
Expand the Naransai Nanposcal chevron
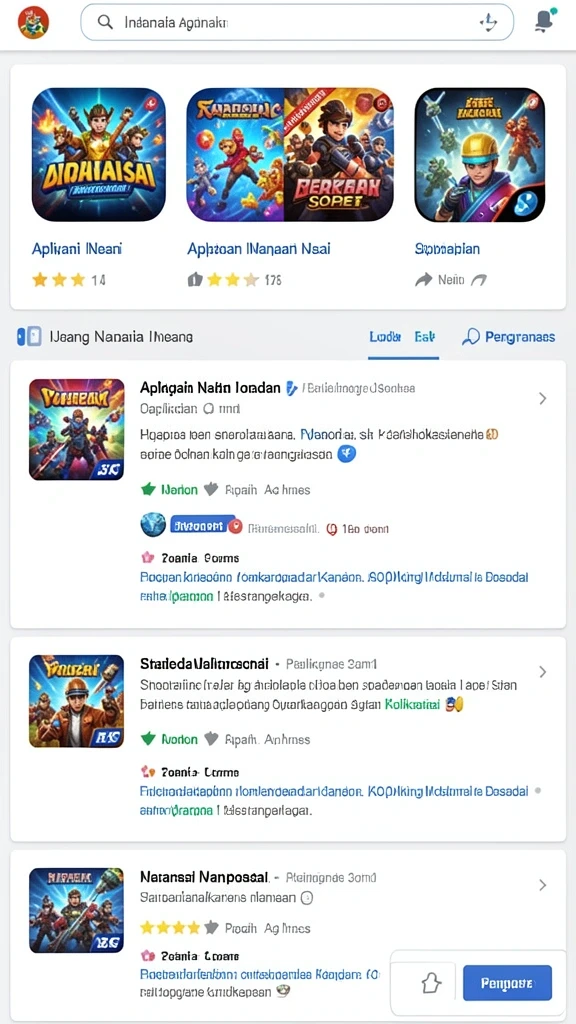tap(543, 885)
